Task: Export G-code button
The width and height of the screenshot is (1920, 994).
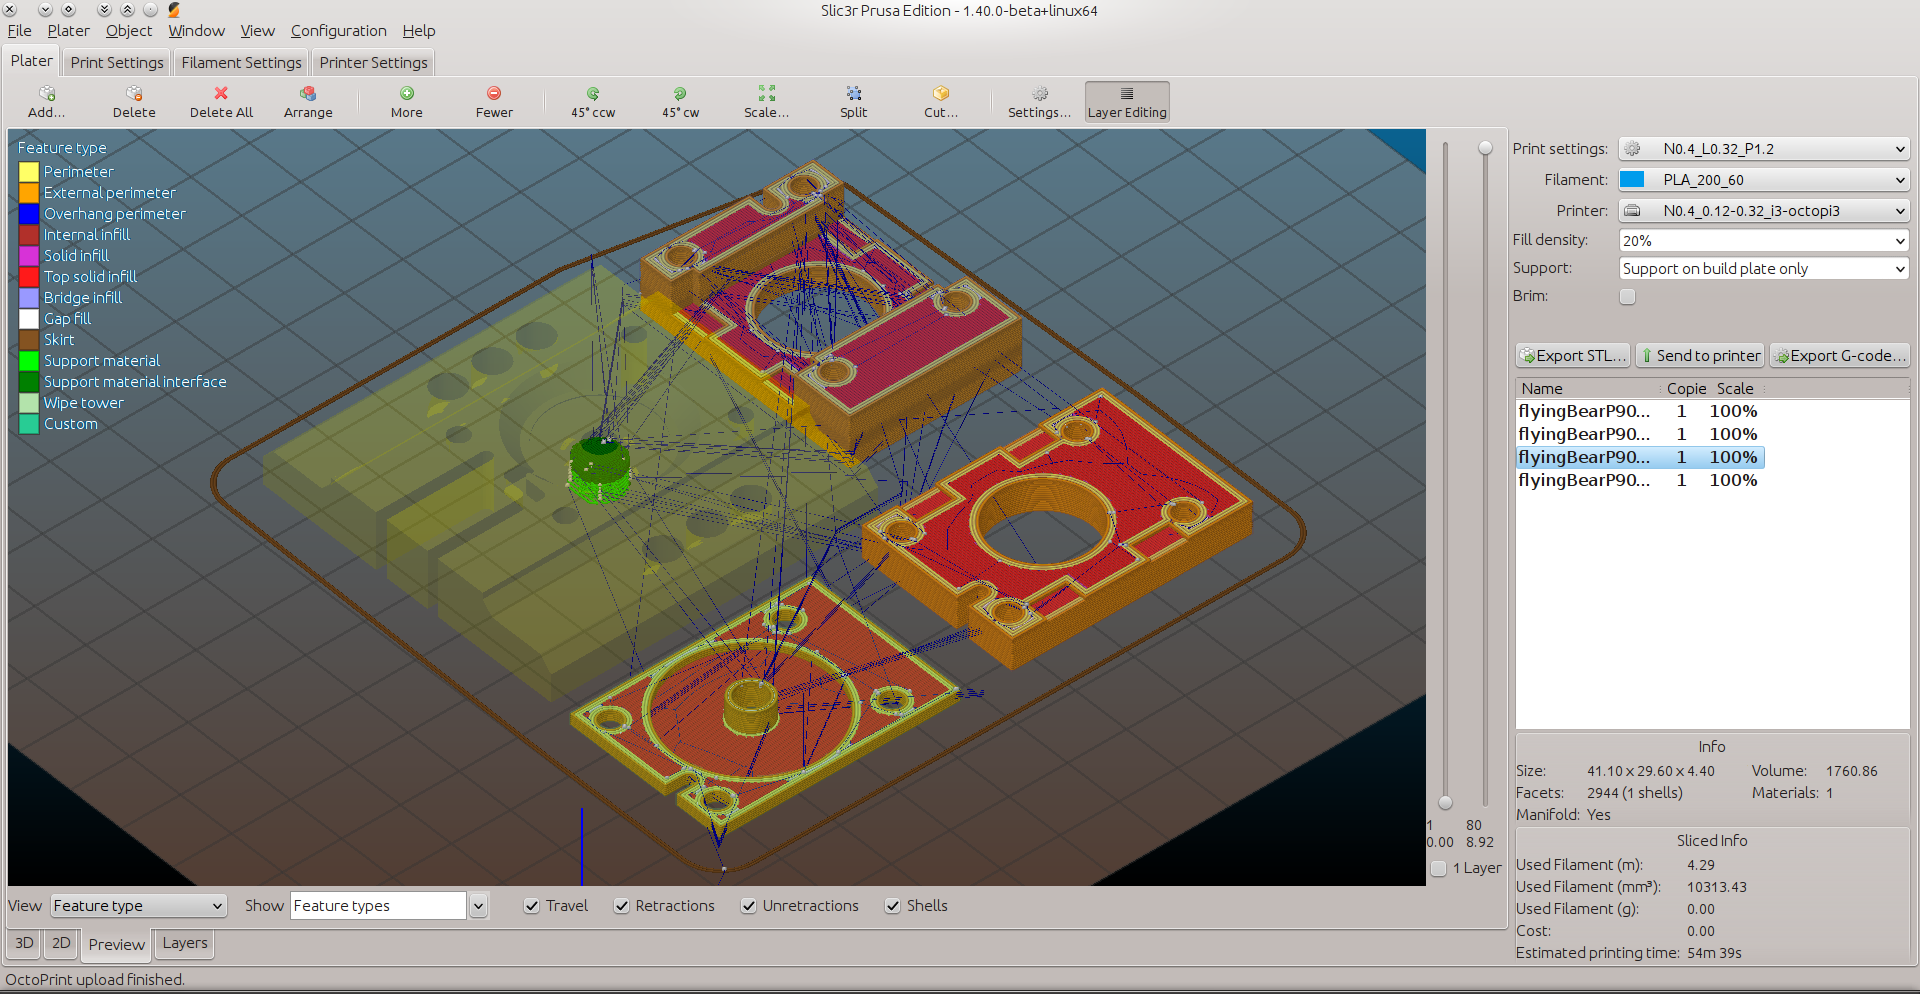Action: (1840, 355)
